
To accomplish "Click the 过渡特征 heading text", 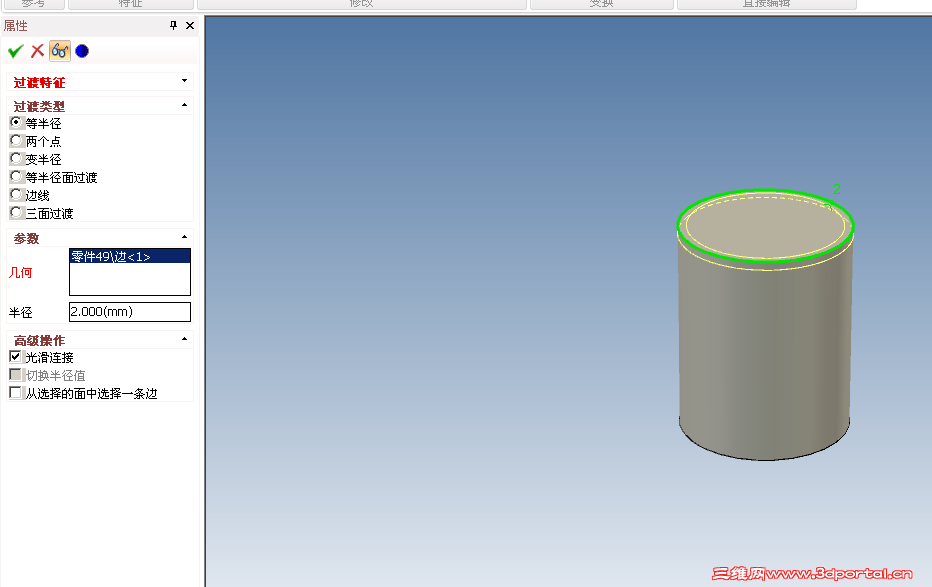I will tap(39, 83).
